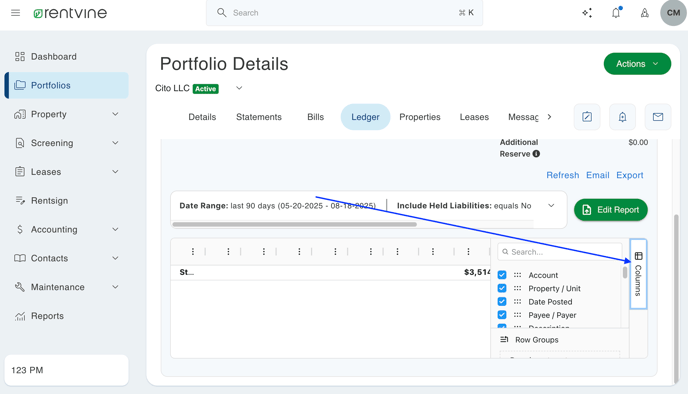688x394 pixels.
Task: Open the Columns side panel tab
Action: click(638, 274)
